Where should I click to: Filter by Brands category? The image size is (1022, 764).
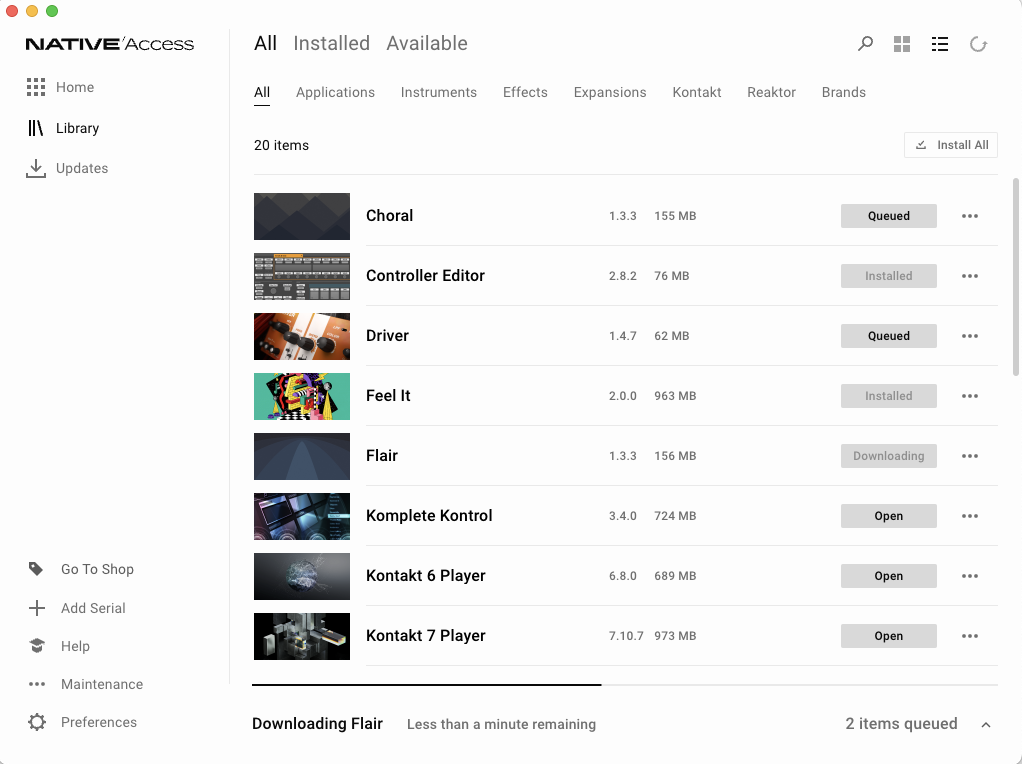click(x=843, y=92)
